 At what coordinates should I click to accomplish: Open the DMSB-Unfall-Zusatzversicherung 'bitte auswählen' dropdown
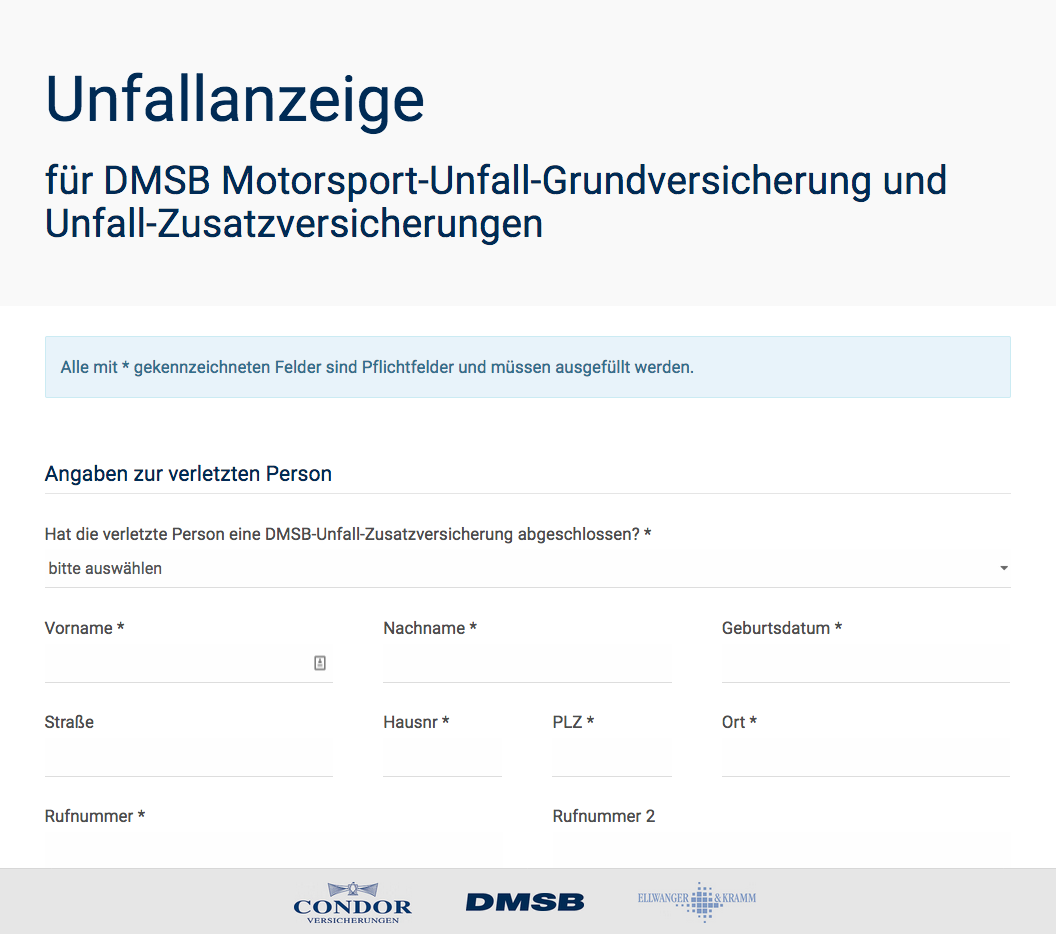point(527,568)
